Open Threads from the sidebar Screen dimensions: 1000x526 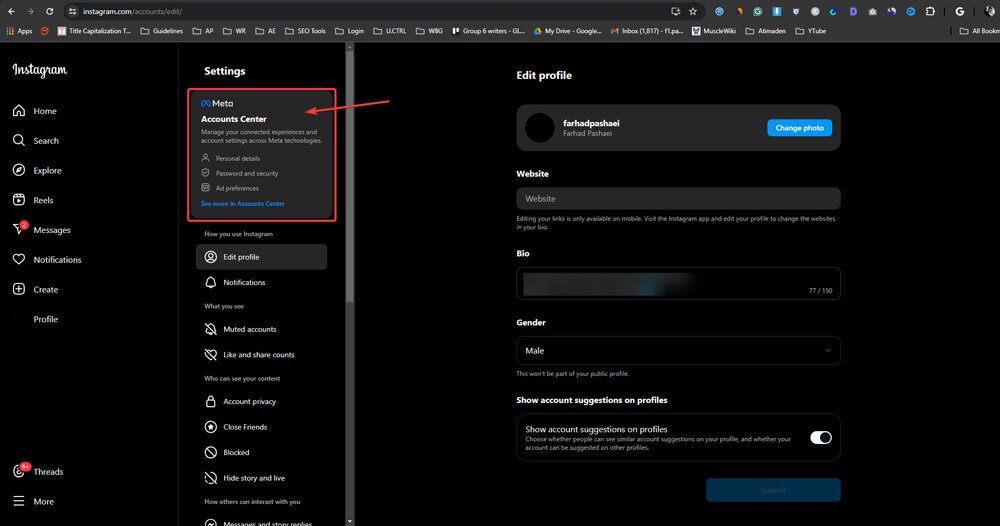click(x=38, y=471)
